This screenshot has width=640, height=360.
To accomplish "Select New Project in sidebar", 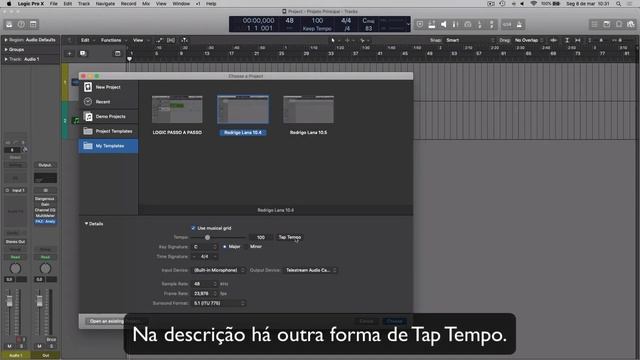I will click(x=108, y=87).
